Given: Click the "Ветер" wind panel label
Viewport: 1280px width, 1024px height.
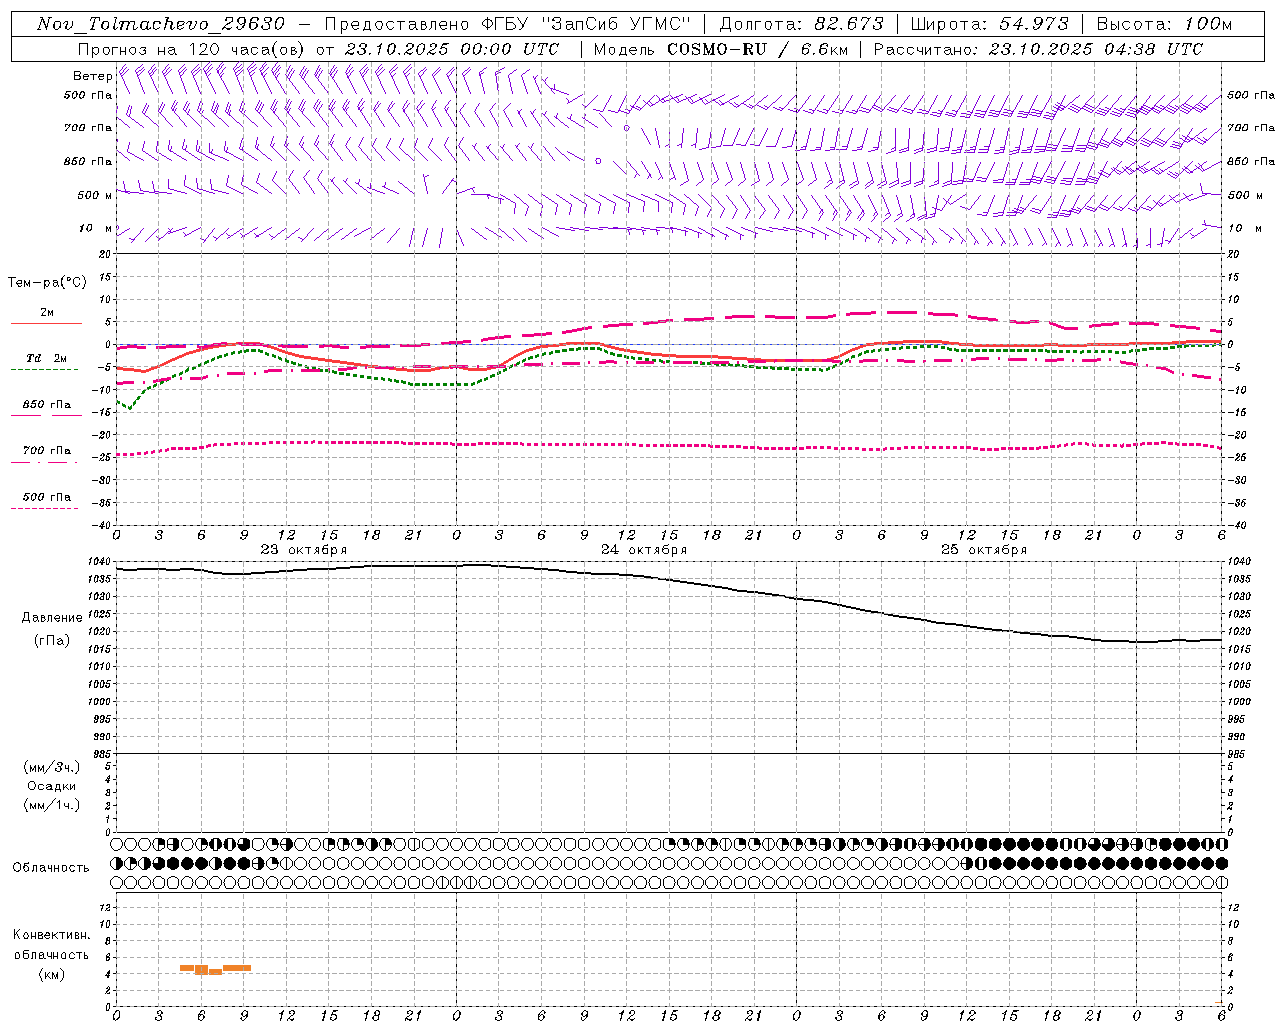Looking at the screenshot, I should click(x=92, y=76).
